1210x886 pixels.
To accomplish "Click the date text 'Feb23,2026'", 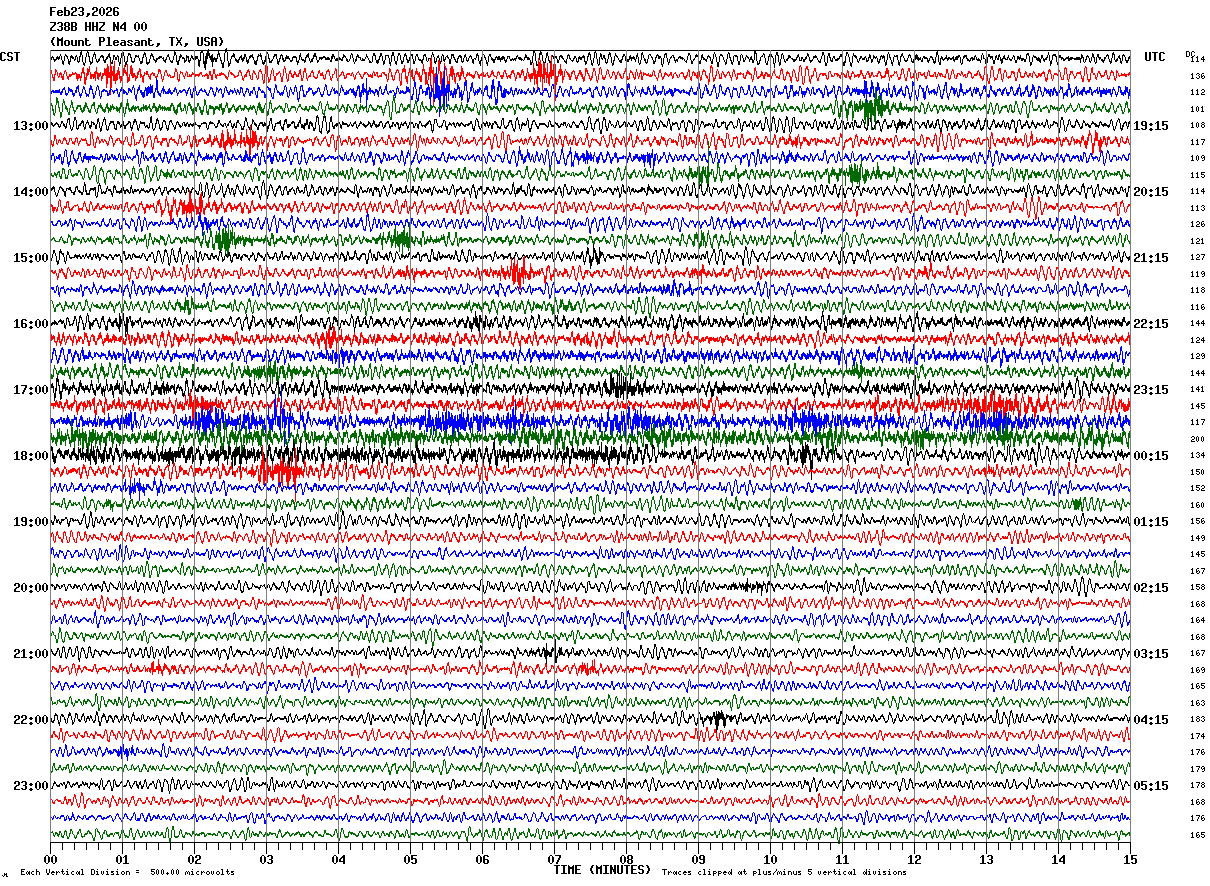I will pyautogui.click(x=84, y=12).
